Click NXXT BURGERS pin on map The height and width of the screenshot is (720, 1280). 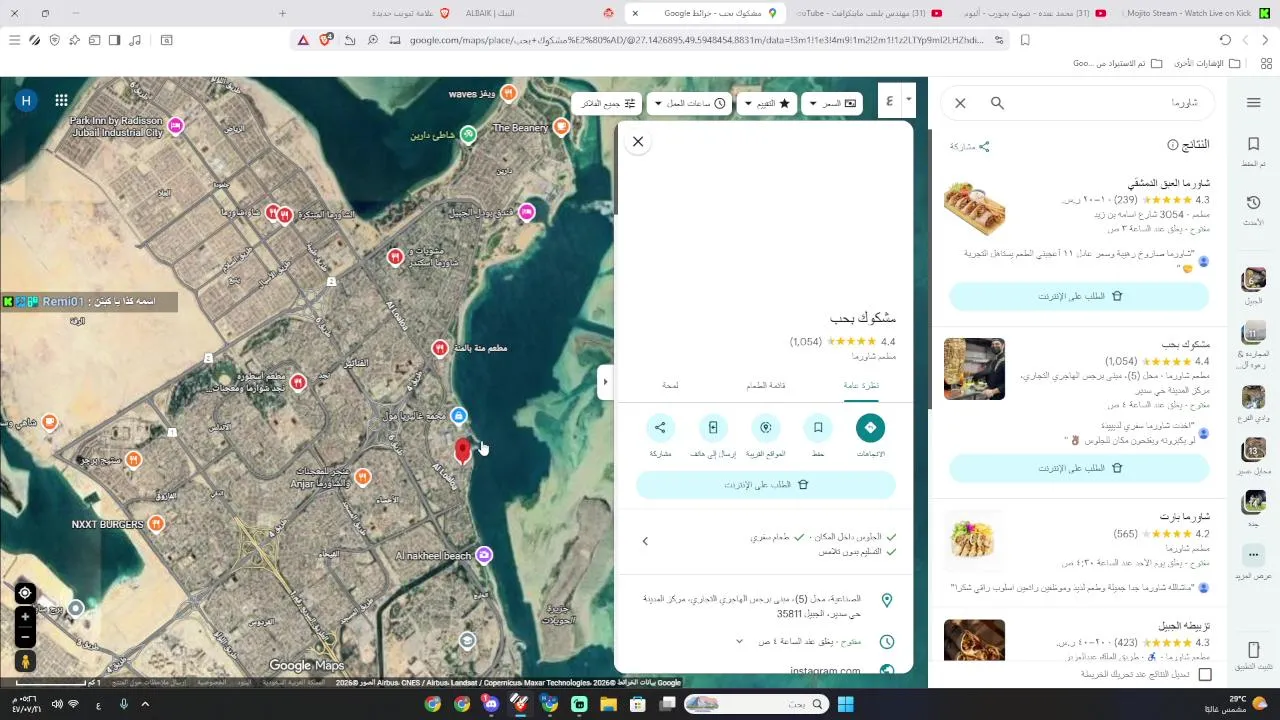(155, 524)
